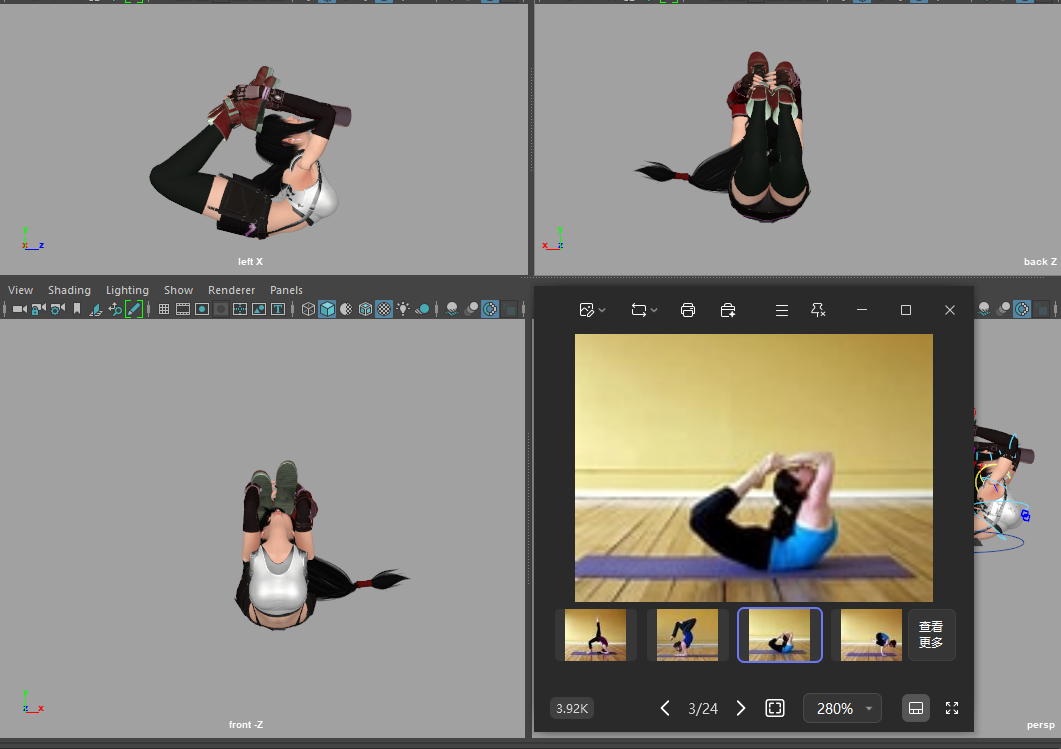Click the Shadows sphere icon
The width and height of the screenshot is (1061, 749).
[422, 309]
